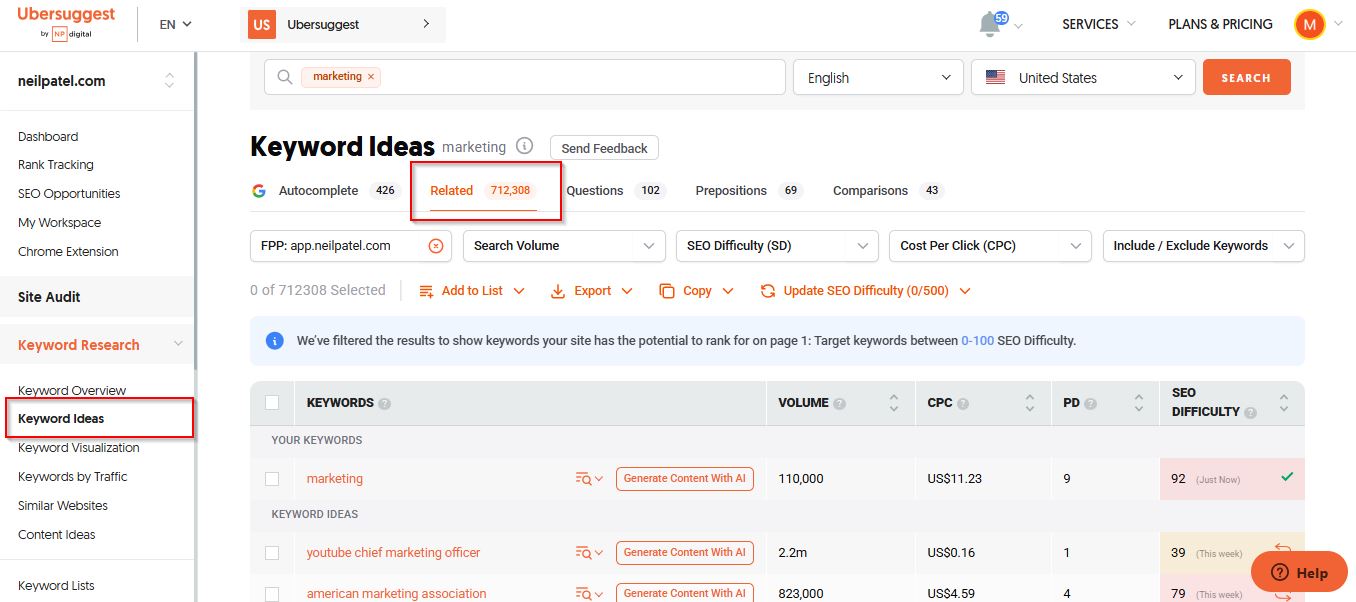Click the help icon beside KEYWORDS header
Image resolution: width=1356 pixels, height=602 pixels.
click(x=385, y=403)
